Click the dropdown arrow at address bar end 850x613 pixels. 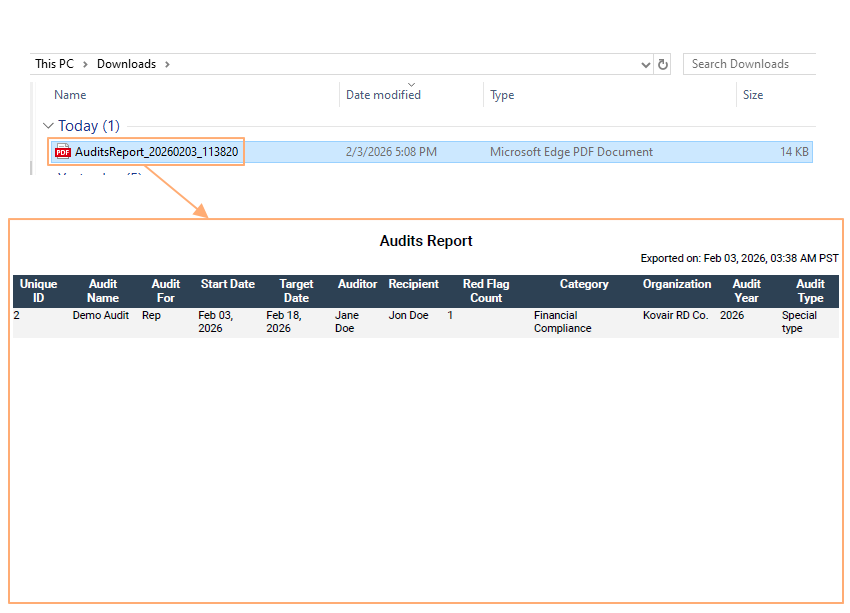[645, 63]
